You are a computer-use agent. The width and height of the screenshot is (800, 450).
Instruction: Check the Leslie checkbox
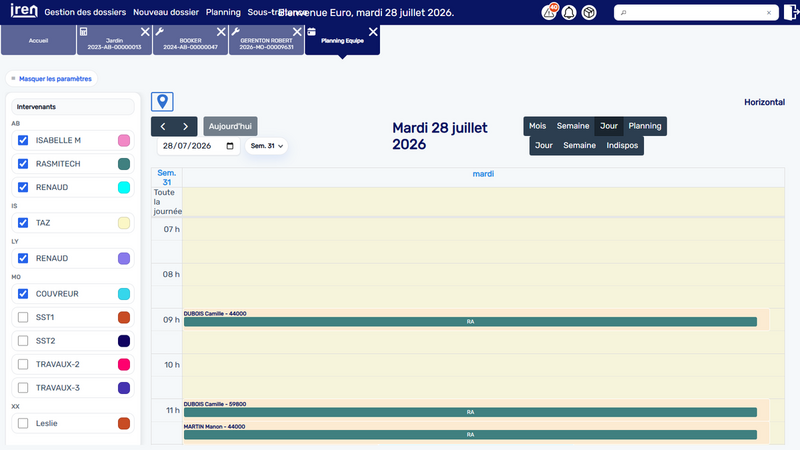[x=23, y=423]
